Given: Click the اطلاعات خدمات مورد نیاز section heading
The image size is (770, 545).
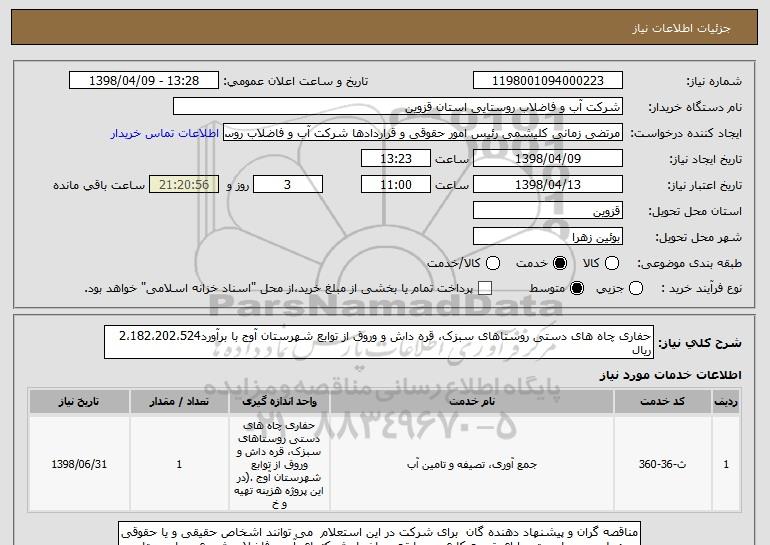Looking at the screenshot, I should pyautogui.click(x=670, y=375).
